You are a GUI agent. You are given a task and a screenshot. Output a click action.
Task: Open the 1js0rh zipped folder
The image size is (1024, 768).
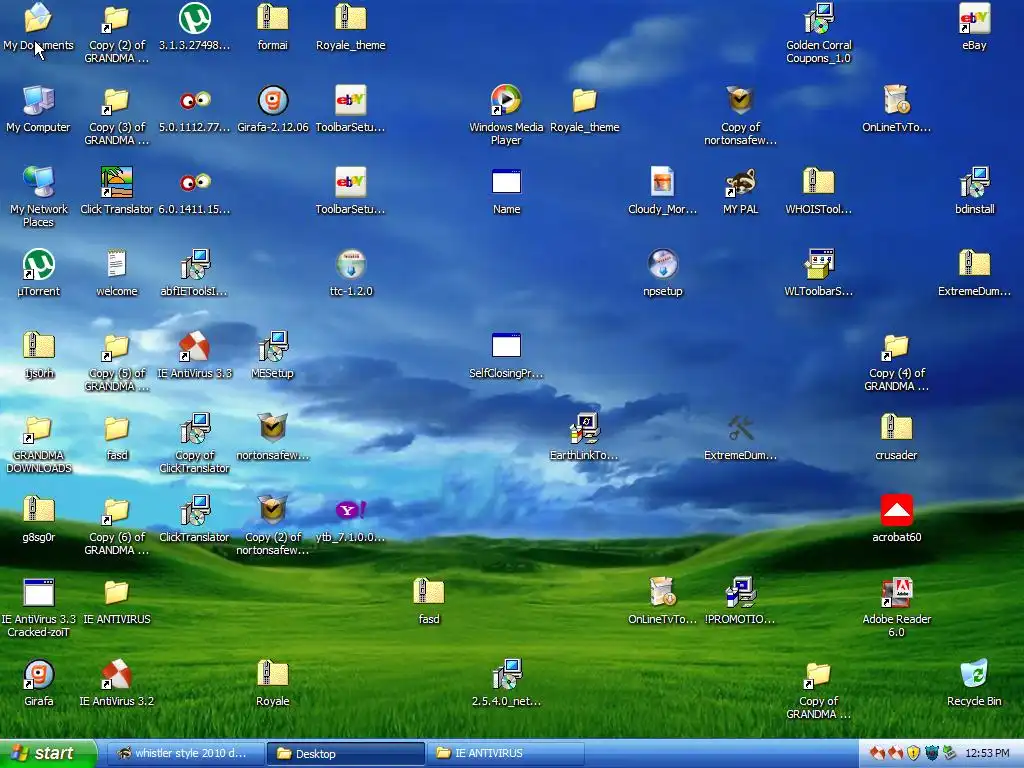(38, 355)
